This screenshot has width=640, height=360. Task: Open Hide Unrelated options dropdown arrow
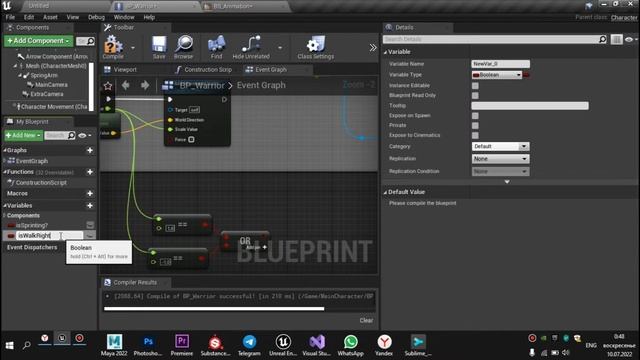pyautogui.click(x=280, y=48)
